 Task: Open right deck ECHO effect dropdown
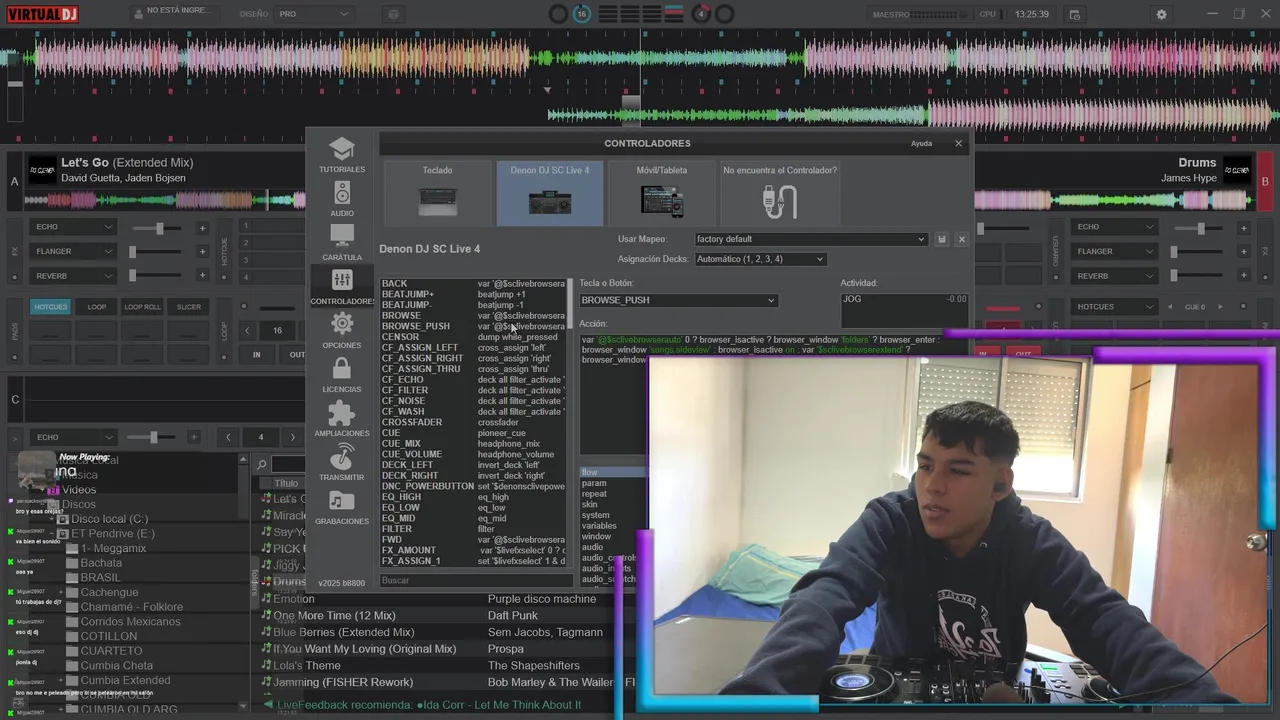point(1115,227)
